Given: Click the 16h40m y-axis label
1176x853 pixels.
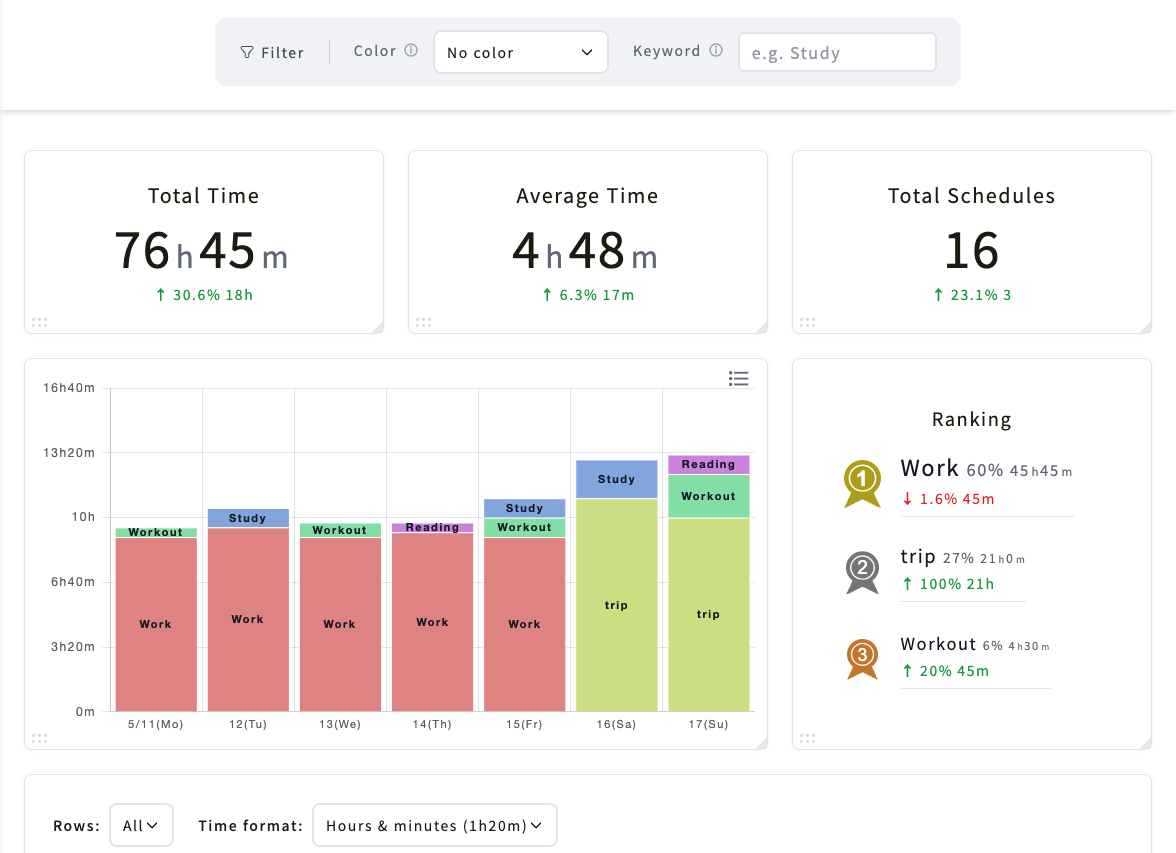Looking at the screenshot, I should 69,388.
